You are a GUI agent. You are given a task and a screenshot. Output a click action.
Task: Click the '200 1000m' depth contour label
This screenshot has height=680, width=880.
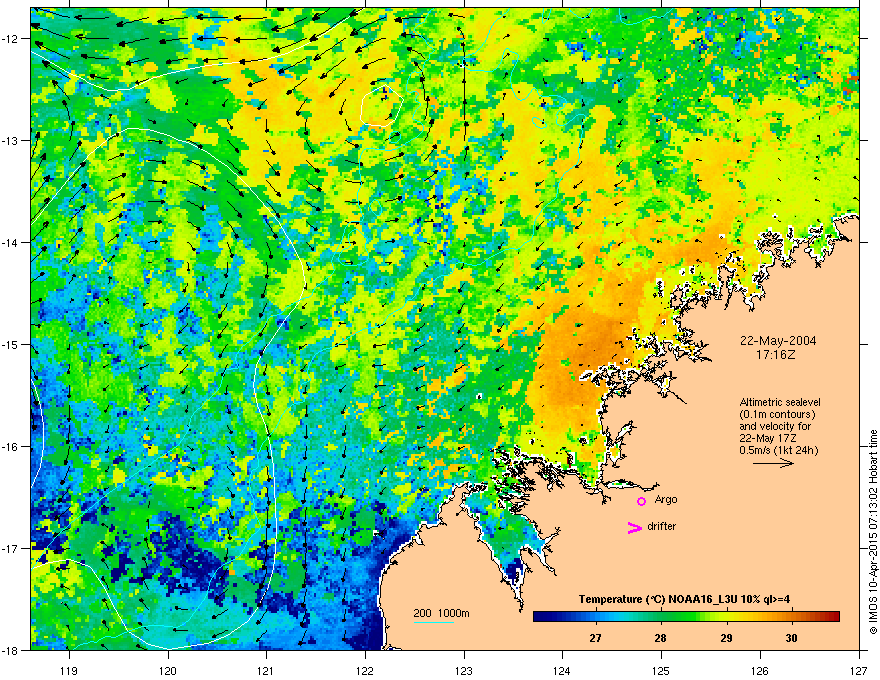(441, 613)
